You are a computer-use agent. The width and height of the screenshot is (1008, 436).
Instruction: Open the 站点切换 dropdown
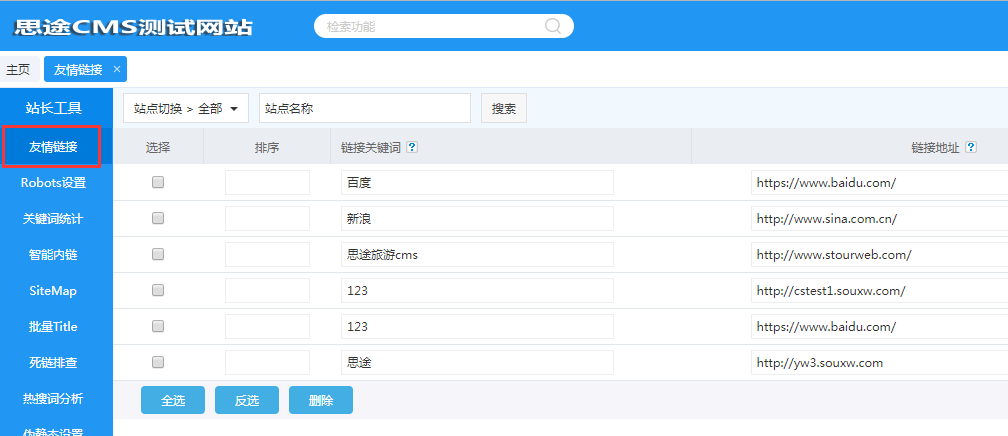coord(185,108)
